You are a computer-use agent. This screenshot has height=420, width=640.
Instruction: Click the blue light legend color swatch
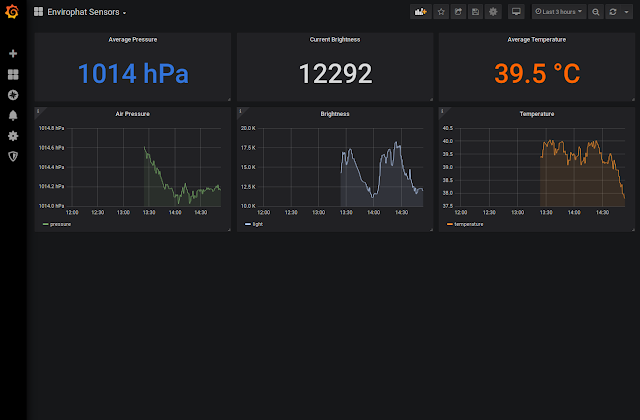248,224
